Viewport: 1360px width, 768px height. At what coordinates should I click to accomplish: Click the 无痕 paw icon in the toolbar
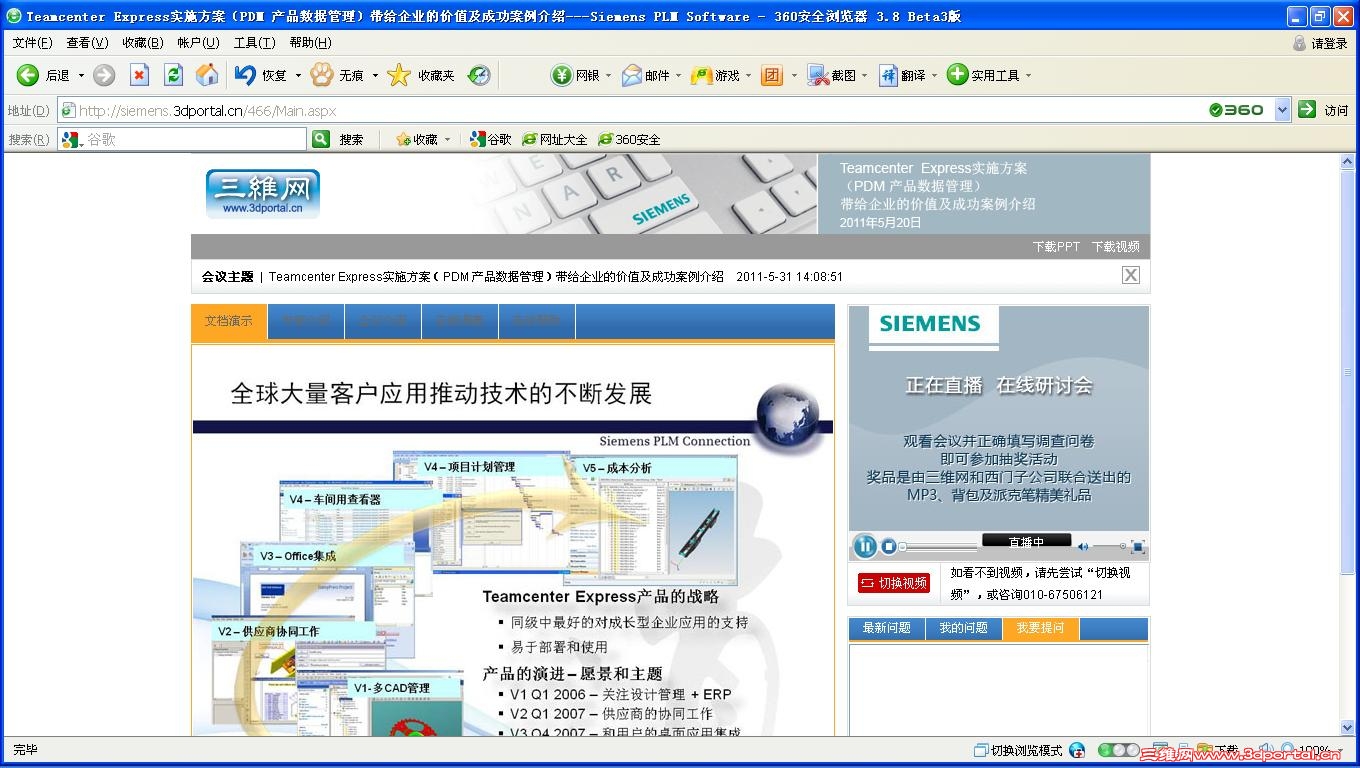(322, 75)
